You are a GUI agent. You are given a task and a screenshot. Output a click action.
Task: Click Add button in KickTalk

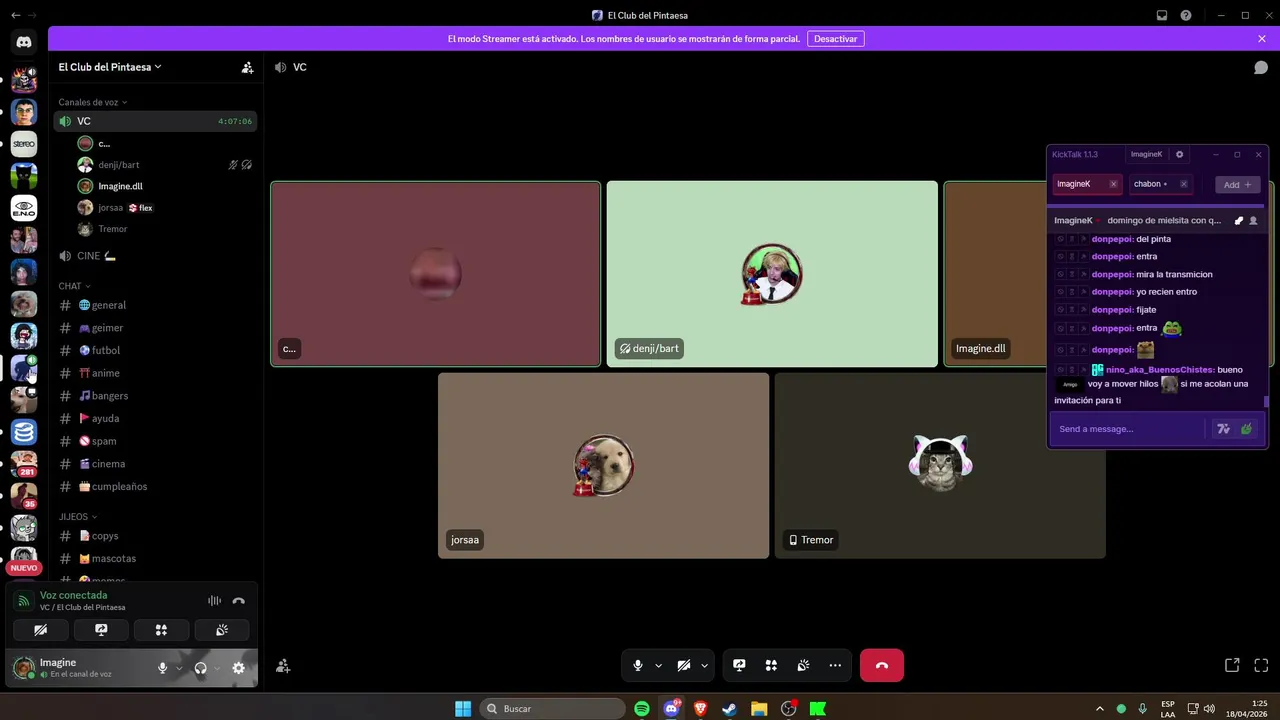point(1237,184)
